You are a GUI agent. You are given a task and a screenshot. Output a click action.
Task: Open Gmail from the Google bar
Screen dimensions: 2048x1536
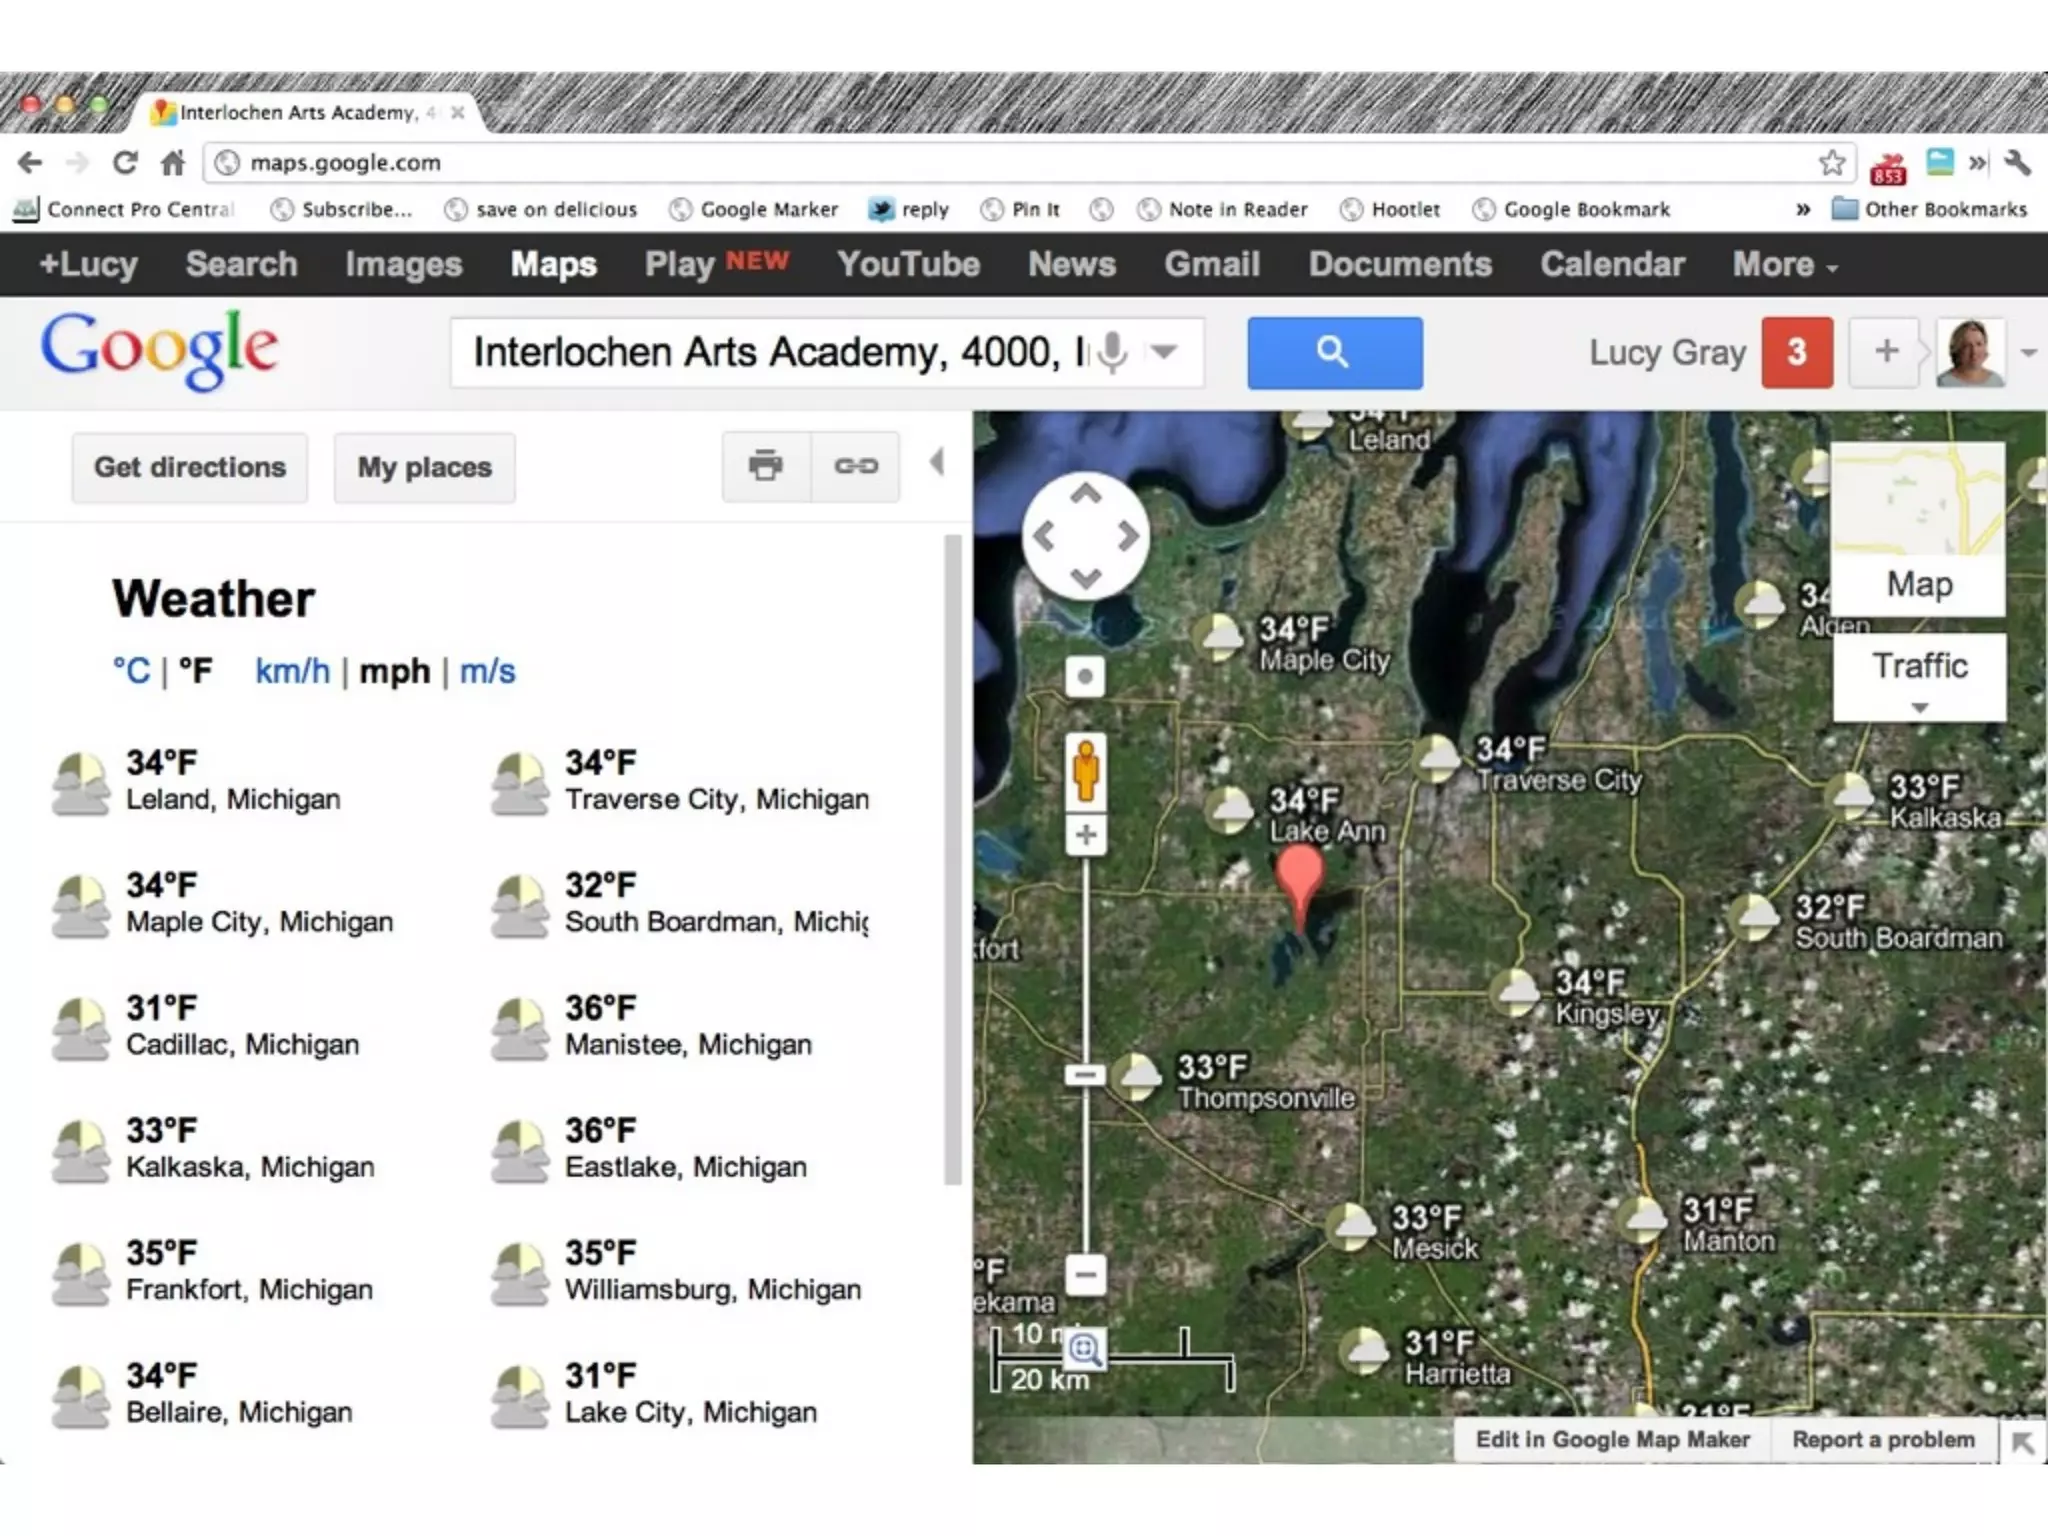(1211, 265)
